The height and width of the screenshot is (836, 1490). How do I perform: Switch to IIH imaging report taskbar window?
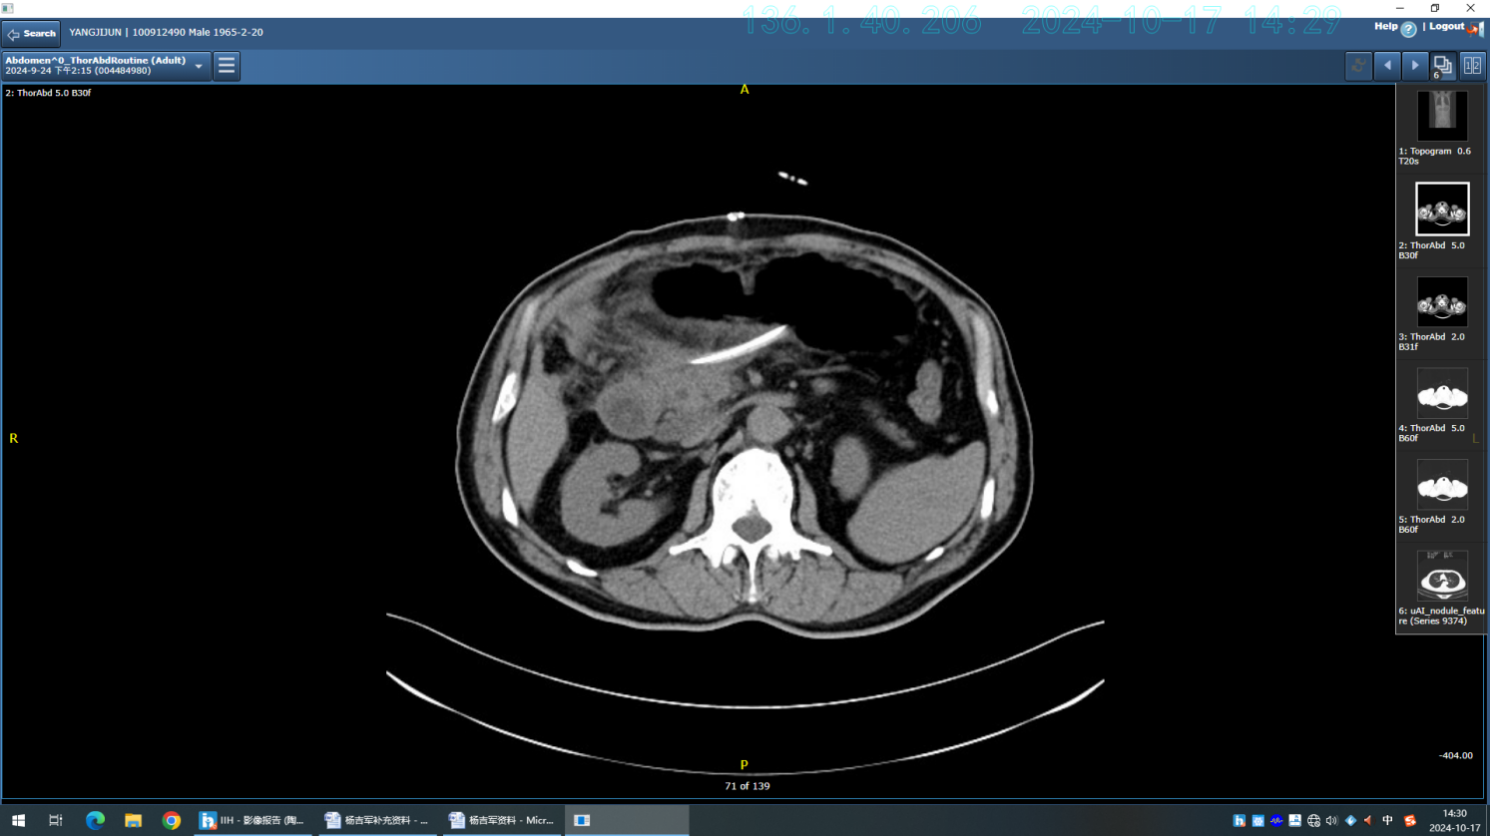252,820
